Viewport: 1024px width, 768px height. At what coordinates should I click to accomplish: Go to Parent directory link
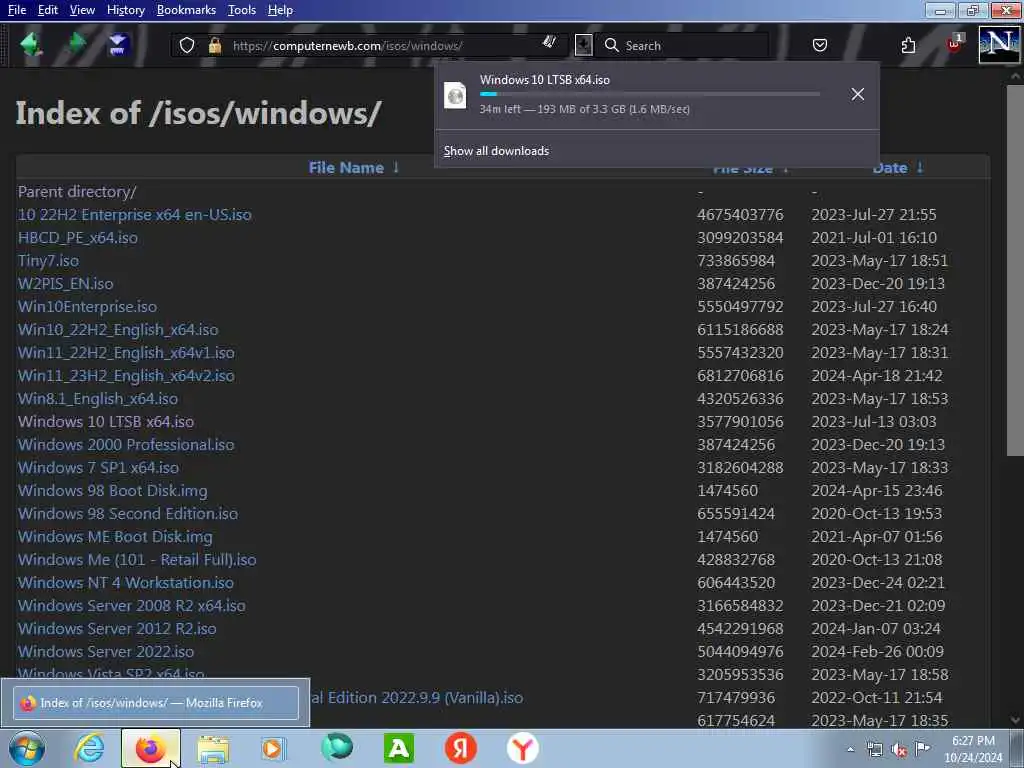point(77,191)
